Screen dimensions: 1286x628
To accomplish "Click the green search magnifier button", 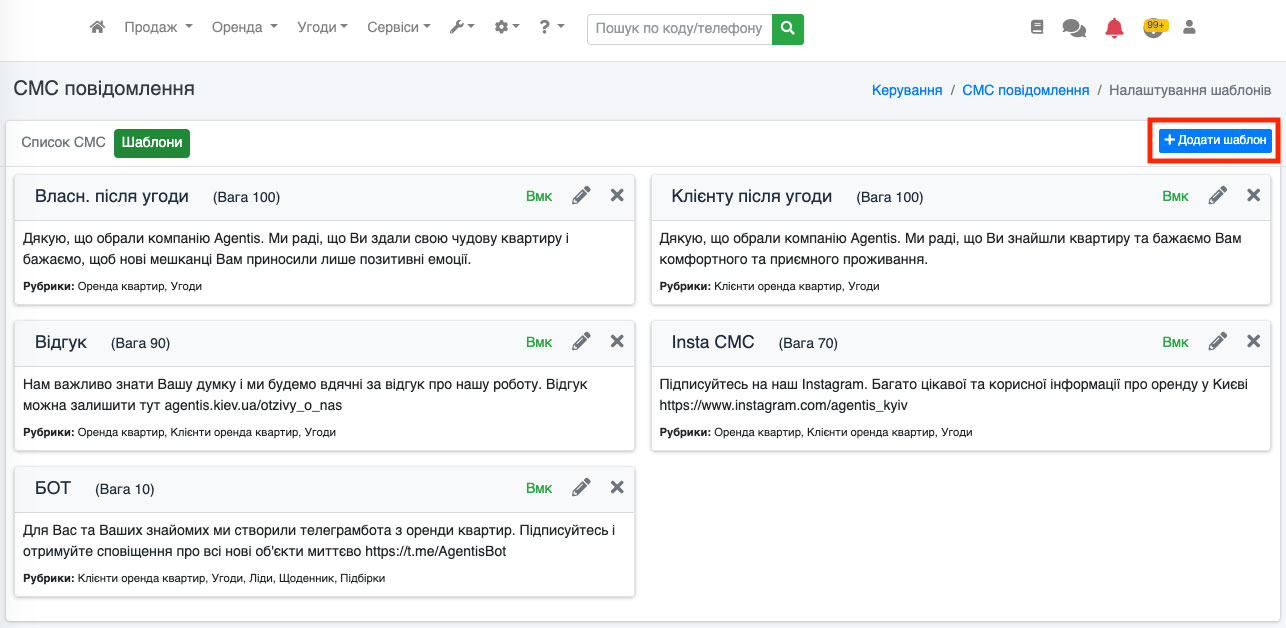I will pyautogui.click(x=788, y=28).
